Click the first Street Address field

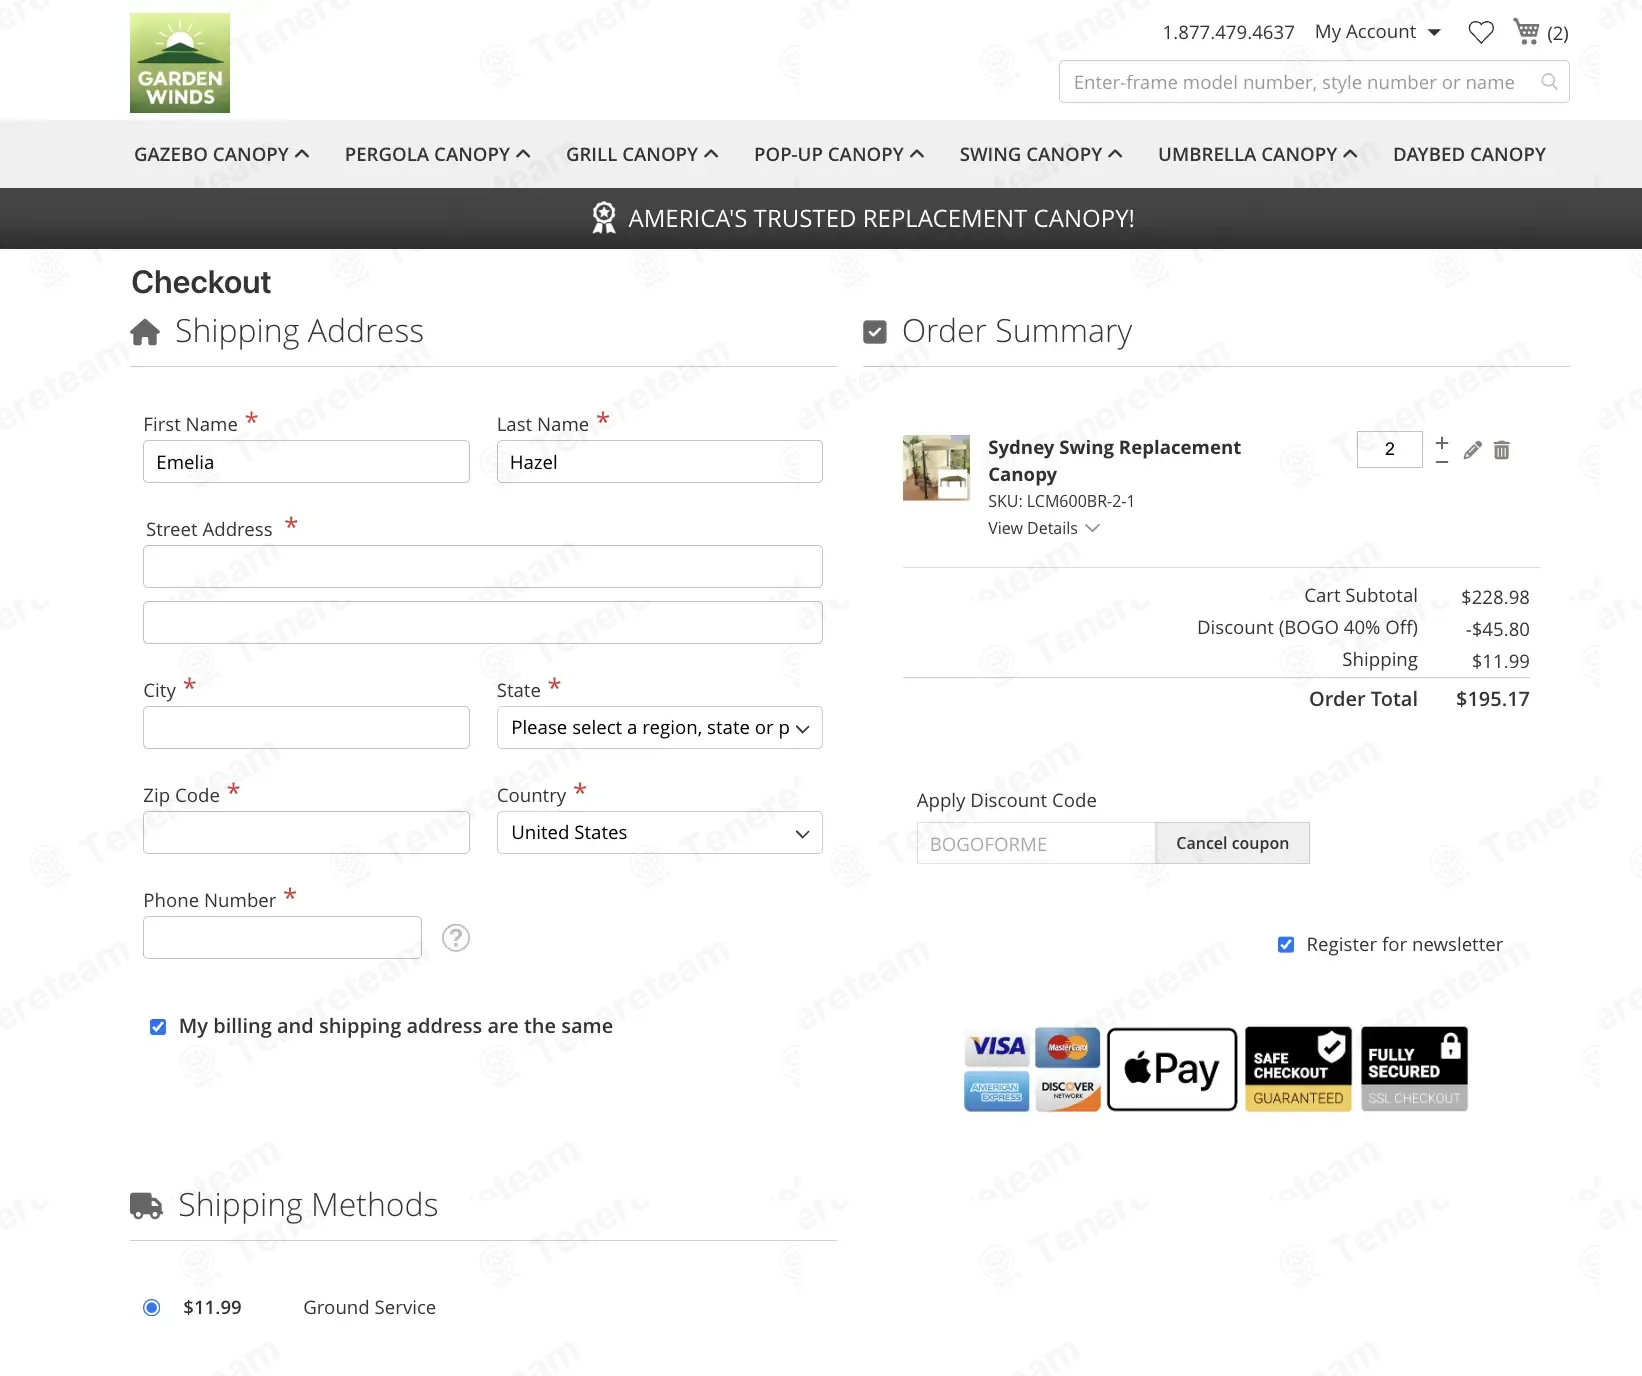tap(482, 567)
